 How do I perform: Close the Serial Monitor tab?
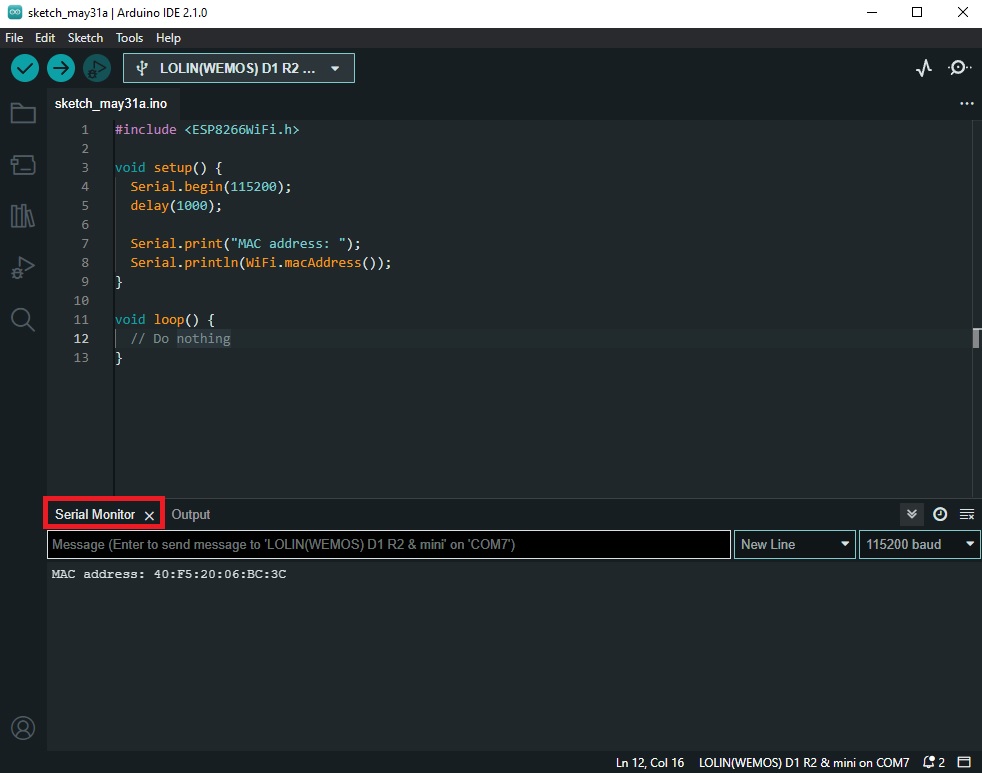click(x=149, y=515)
